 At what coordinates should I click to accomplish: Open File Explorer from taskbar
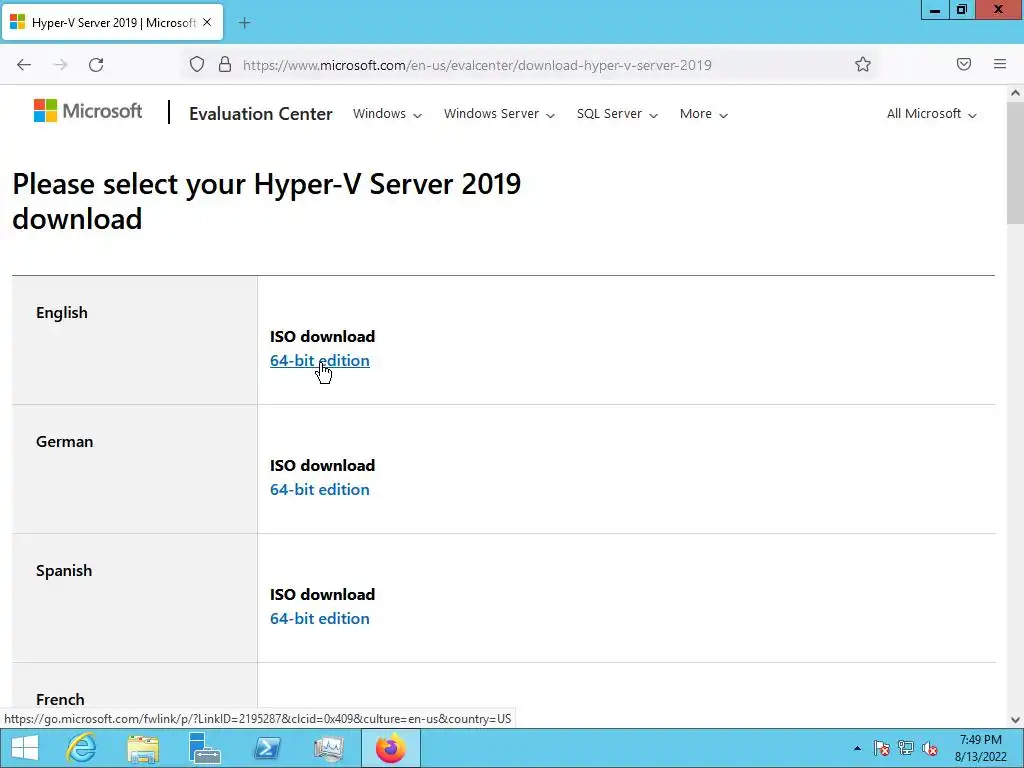tap(143, 748)
